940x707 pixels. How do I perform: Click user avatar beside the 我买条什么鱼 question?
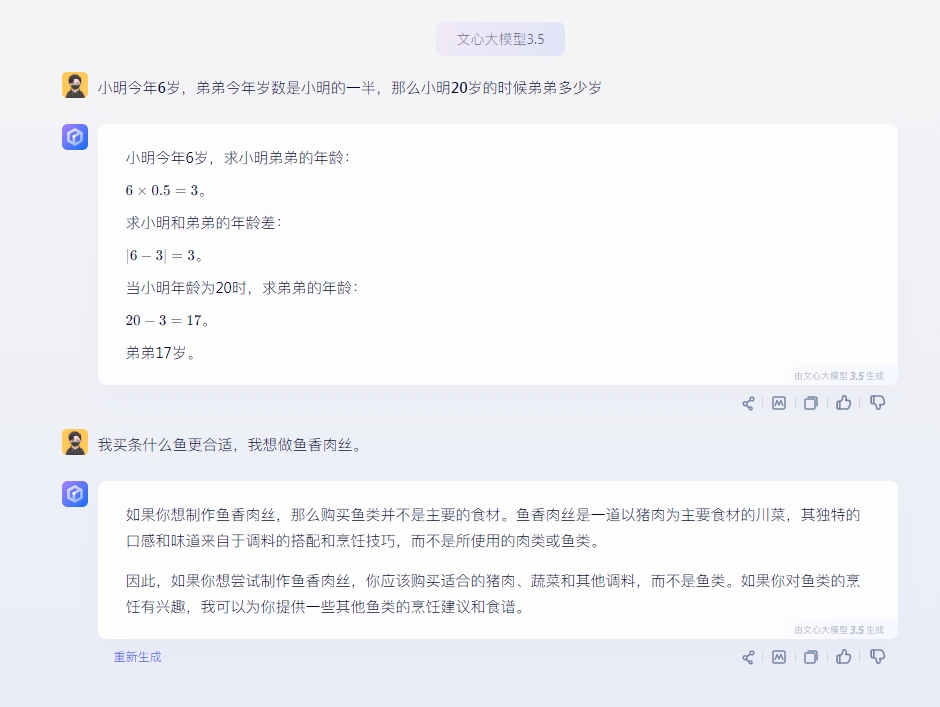tap(75, 442)
